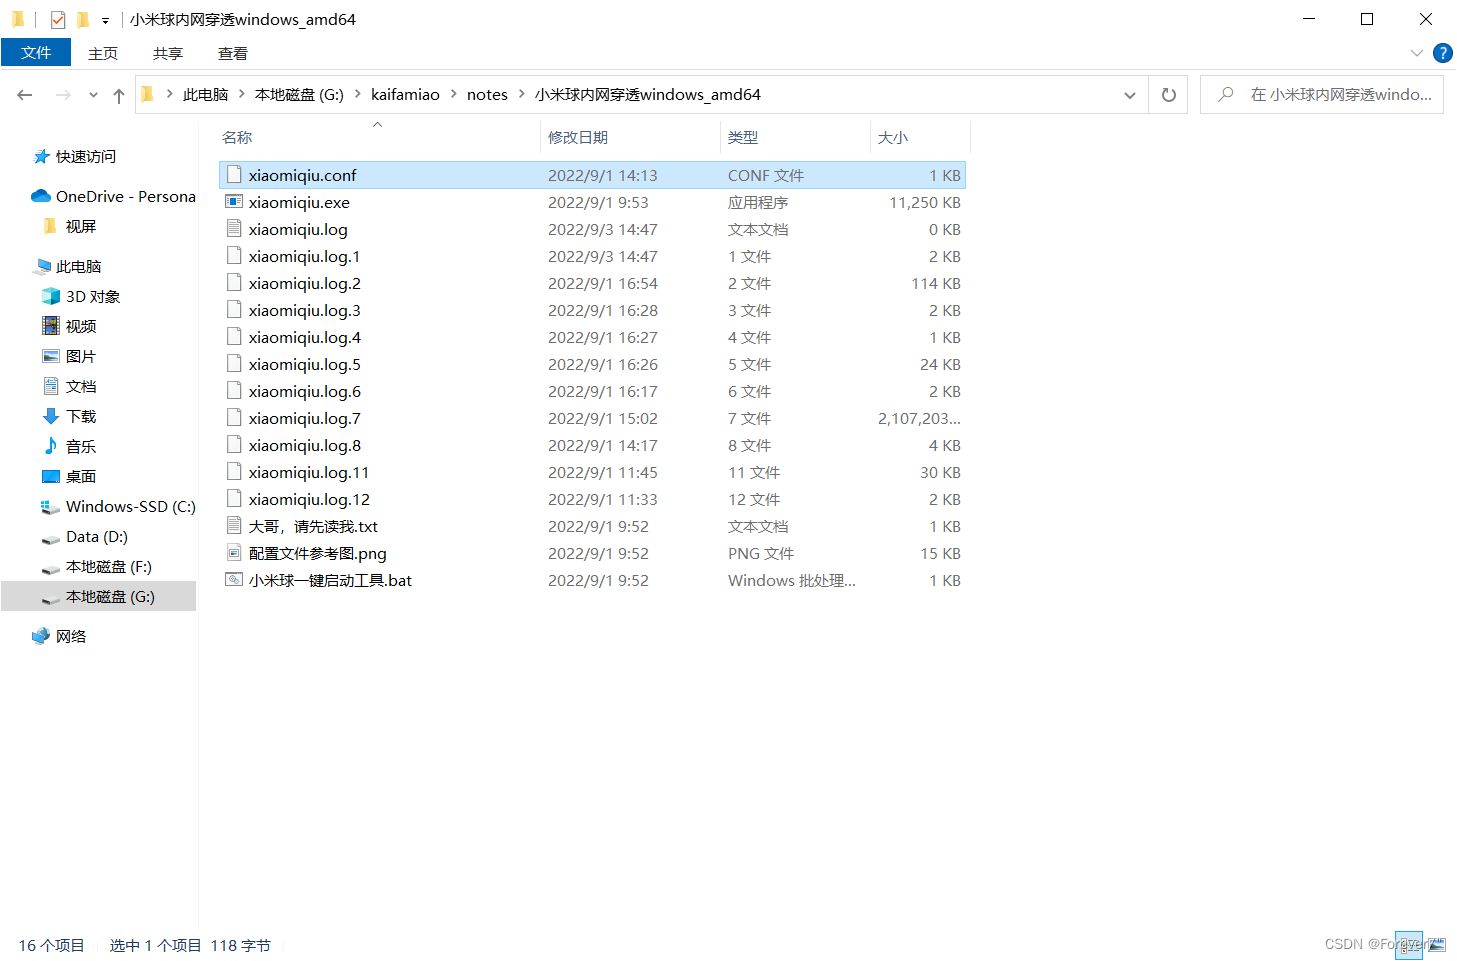Open the 视频 videos folder icon
This screenshot has width=1457, height=961.
coord(51,326)
